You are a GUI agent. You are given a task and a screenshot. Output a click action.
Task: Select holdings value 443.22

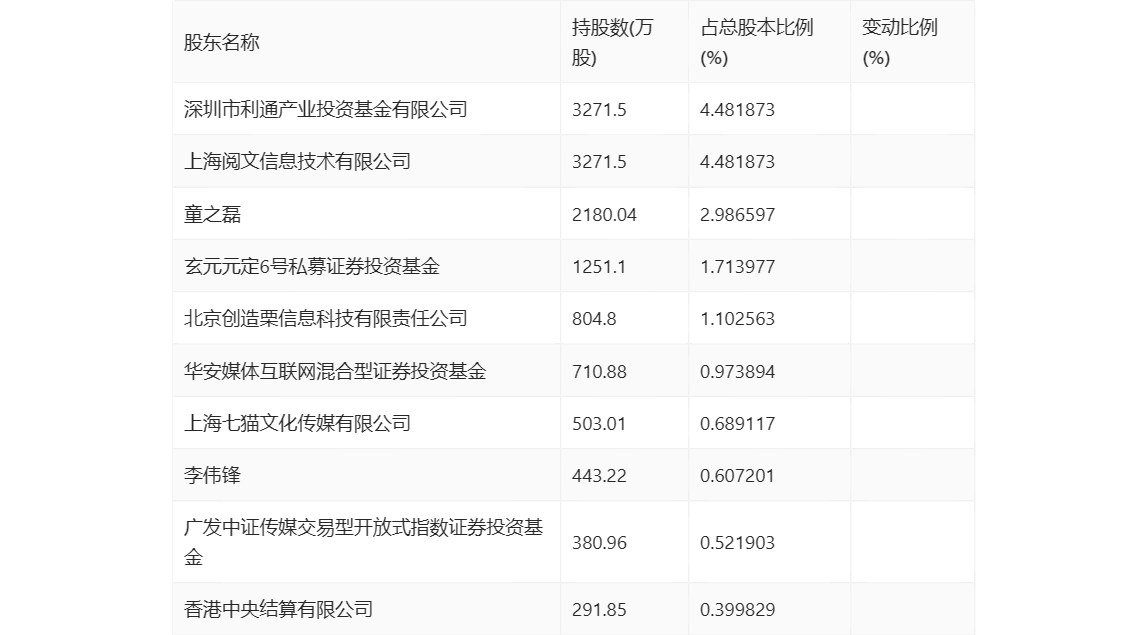(599, 475)
